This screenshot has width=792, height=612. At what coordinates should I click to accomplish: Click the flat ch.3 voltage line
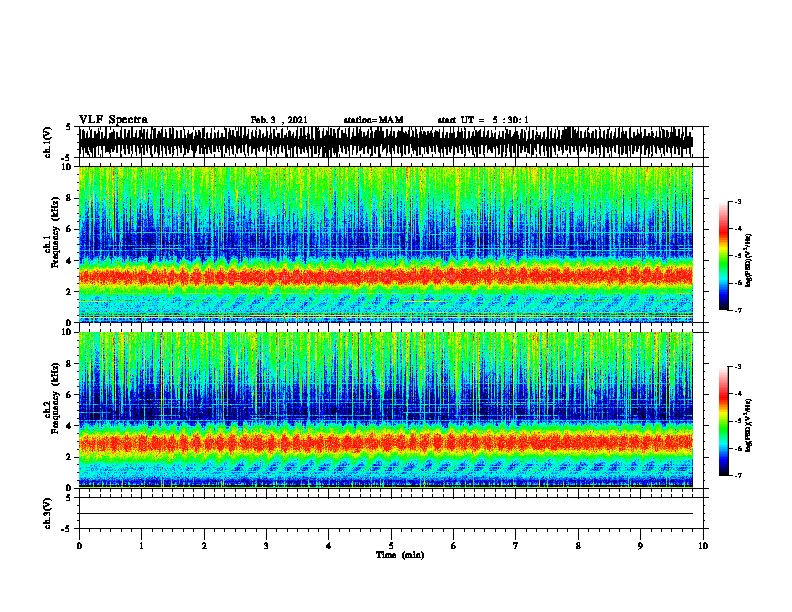click(x=386, y=514)
